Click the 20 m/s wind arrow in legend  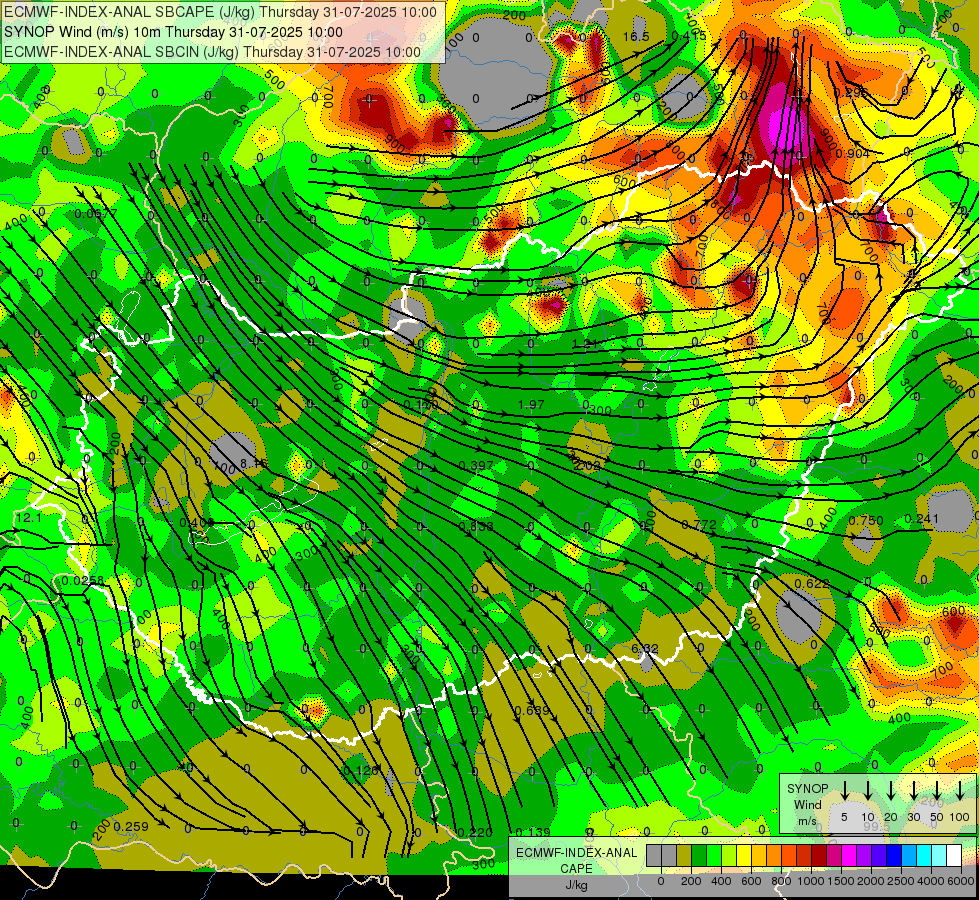click(890, 790)
